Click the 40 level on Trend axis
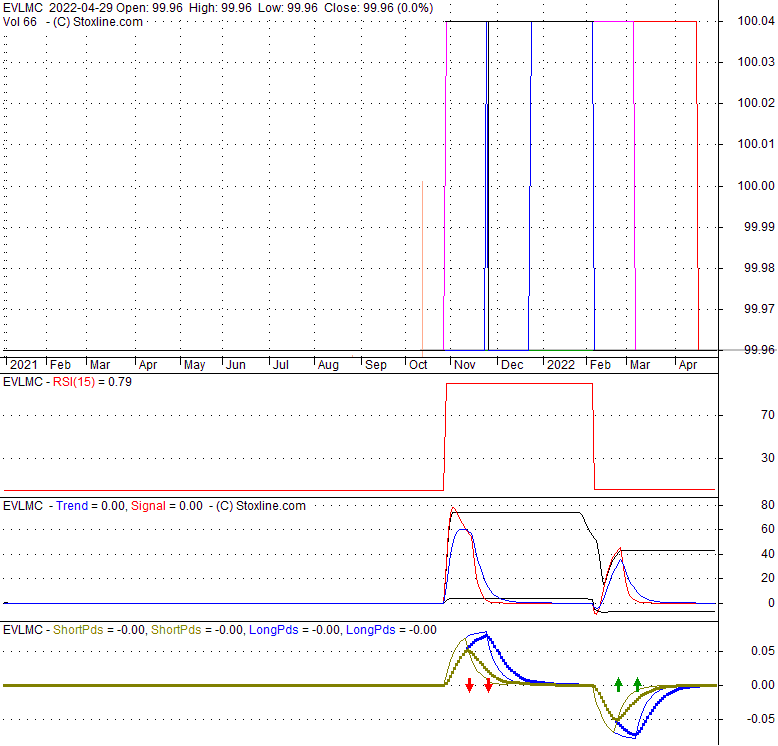 pyautogui.click(x=768, y=554)
